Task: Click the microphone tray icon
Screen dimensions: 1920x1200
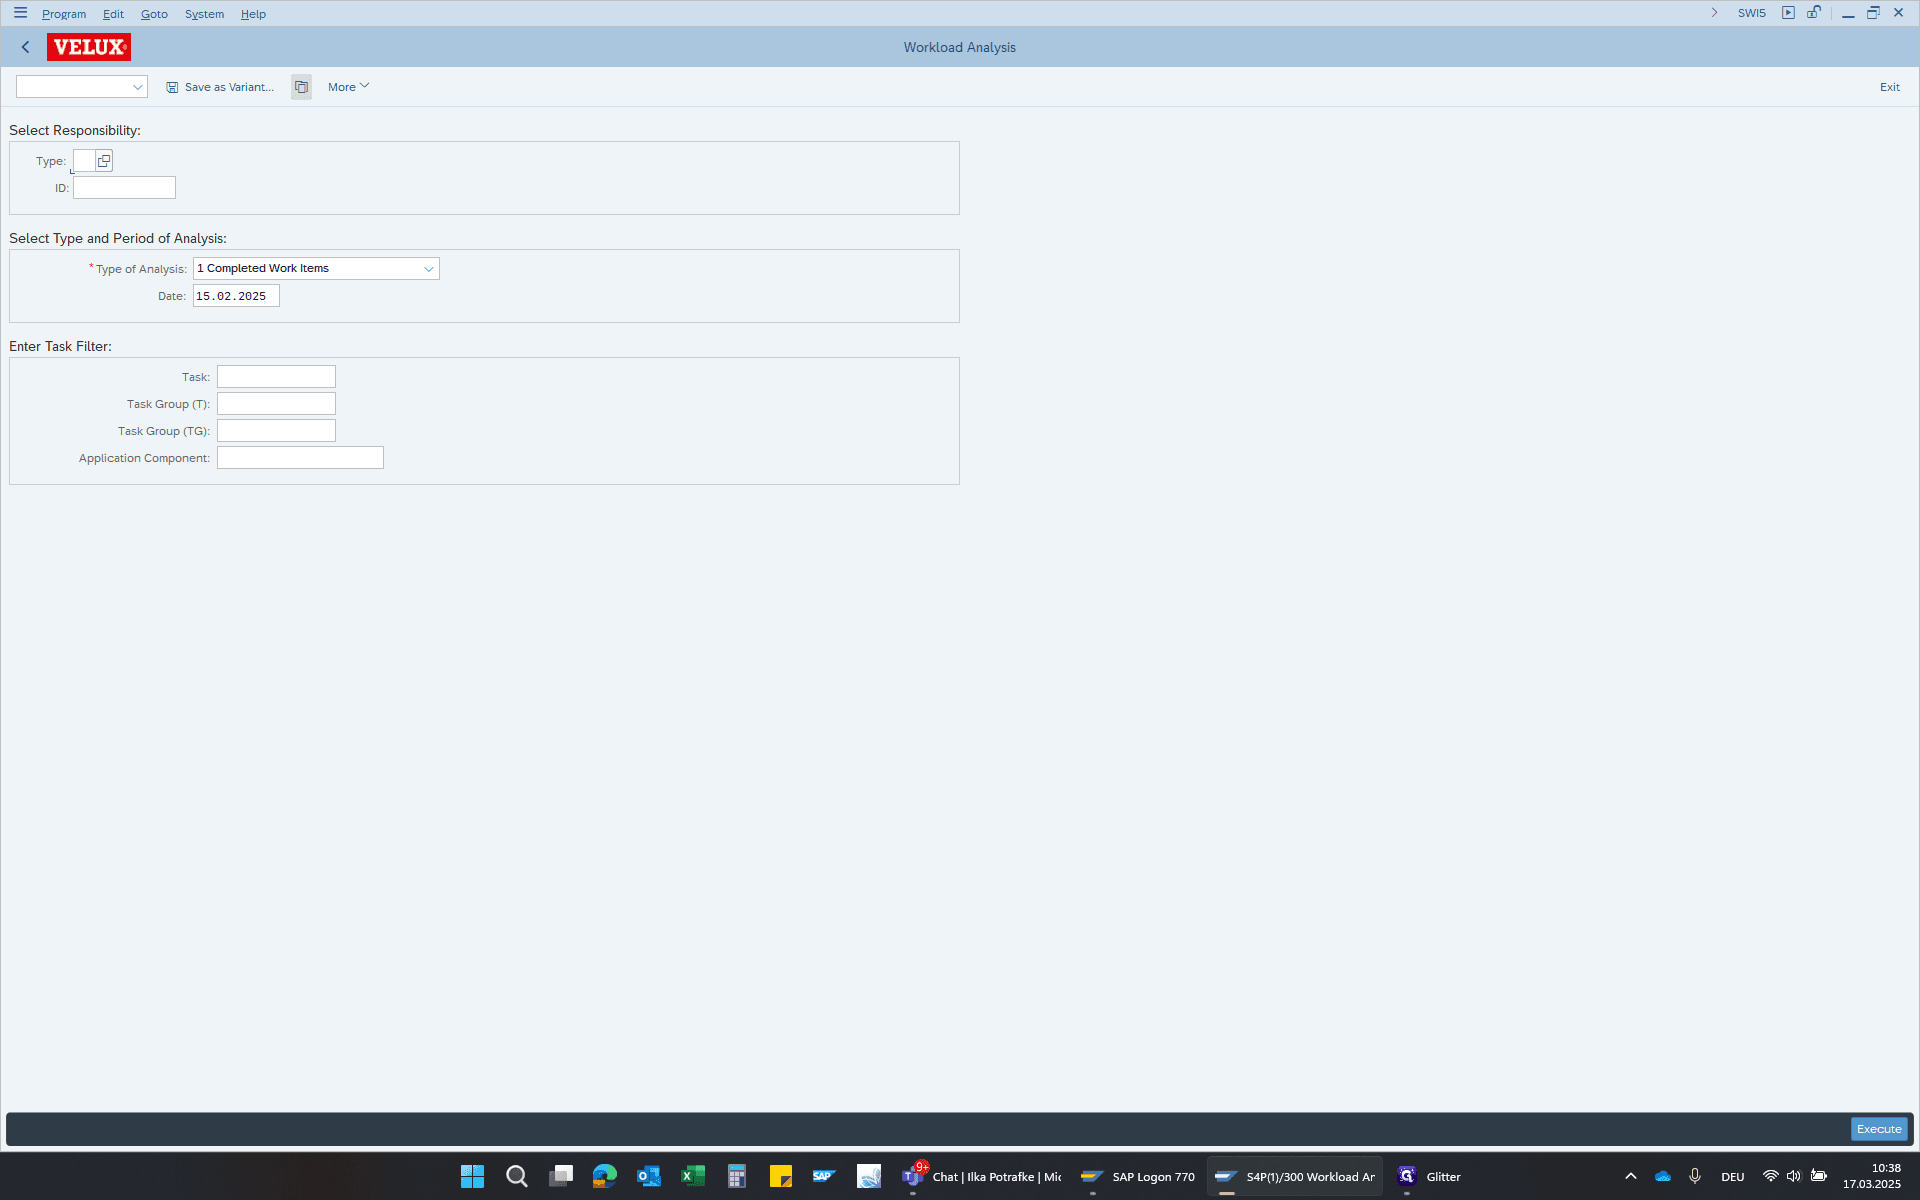Action: click(x=1695, y=1176)
